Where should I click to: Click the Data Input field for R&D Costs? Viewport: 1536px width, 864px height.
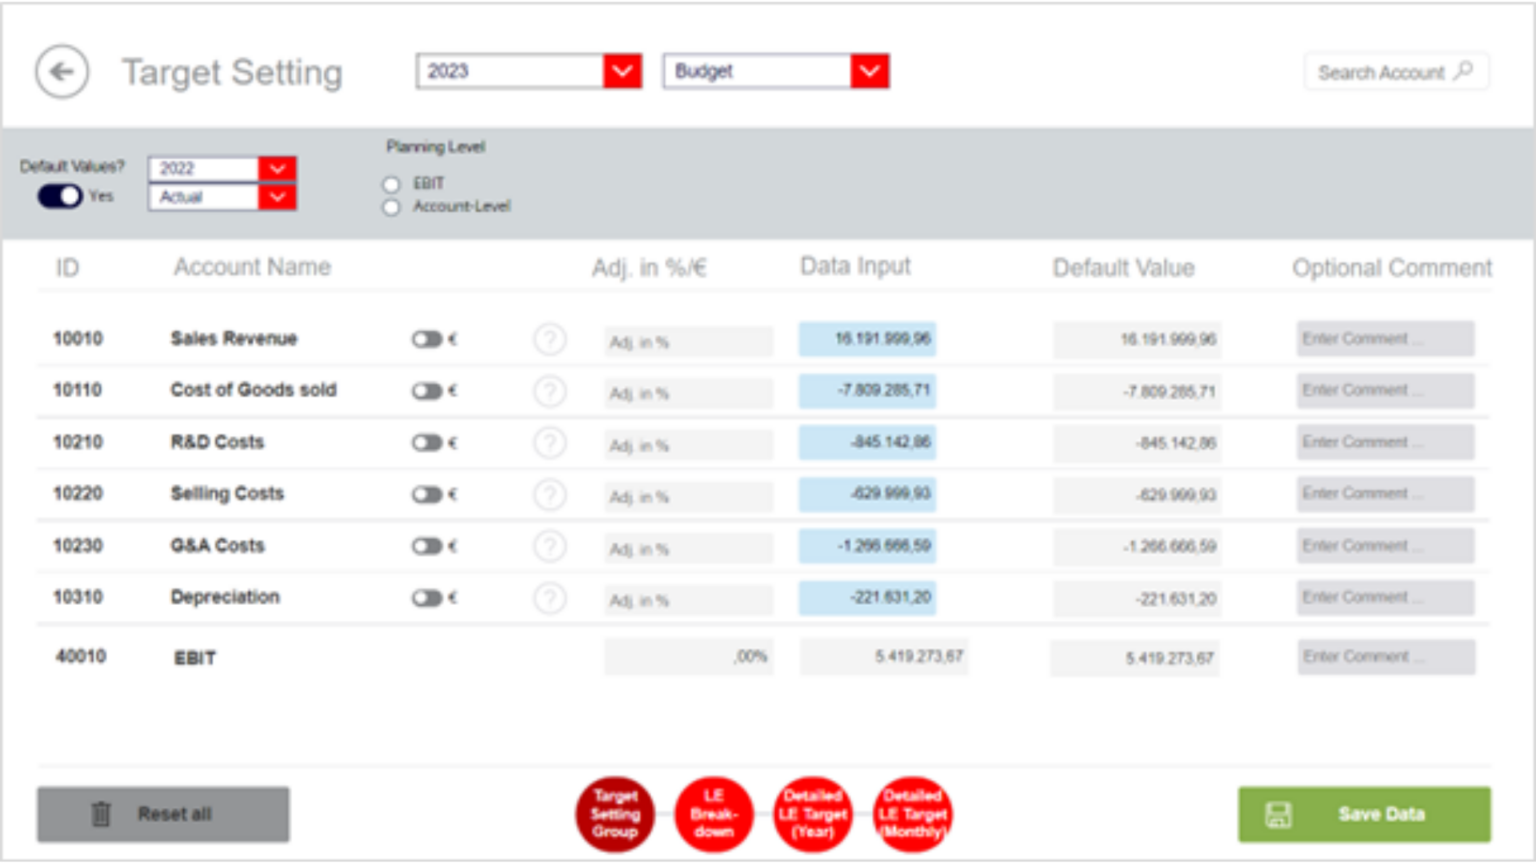[x=866, y=443]
